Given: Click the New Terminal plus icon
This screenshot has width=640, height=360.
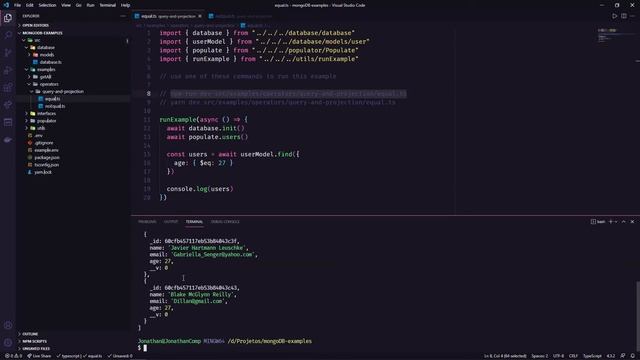Looking at the screenshot, I should coord(611,222).
